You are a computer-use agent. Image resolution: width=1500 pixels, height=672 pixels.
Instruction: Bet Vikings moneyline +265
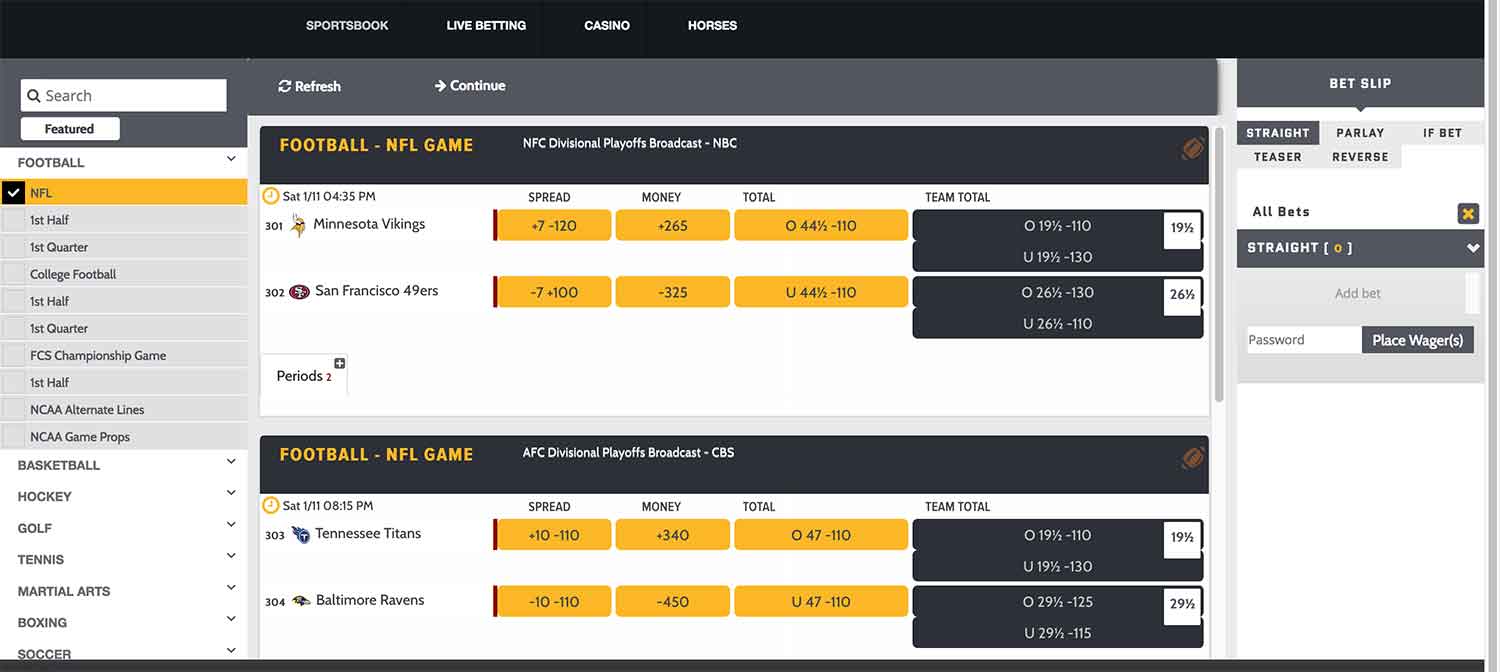point(672,225)
